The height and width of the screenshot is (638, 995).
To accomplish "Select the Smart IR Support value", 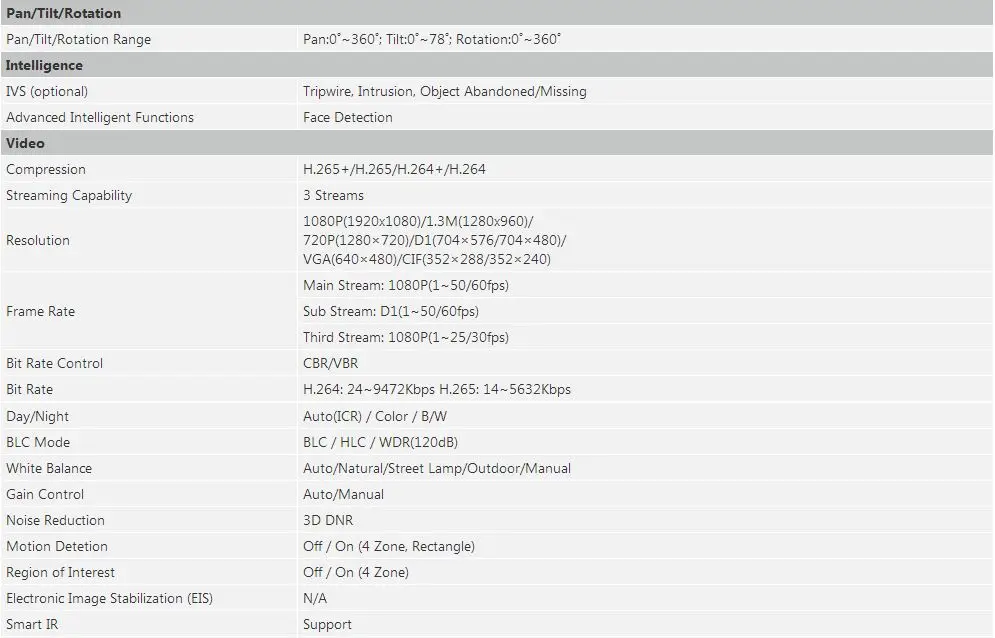I will click(327, 625).
